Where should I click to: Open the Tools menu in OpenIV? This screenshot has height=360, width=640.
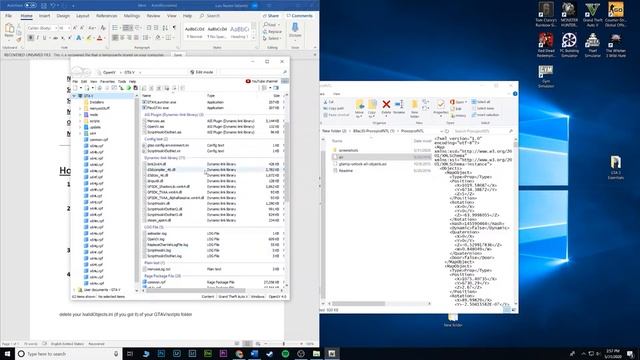[x=122, y=82]
